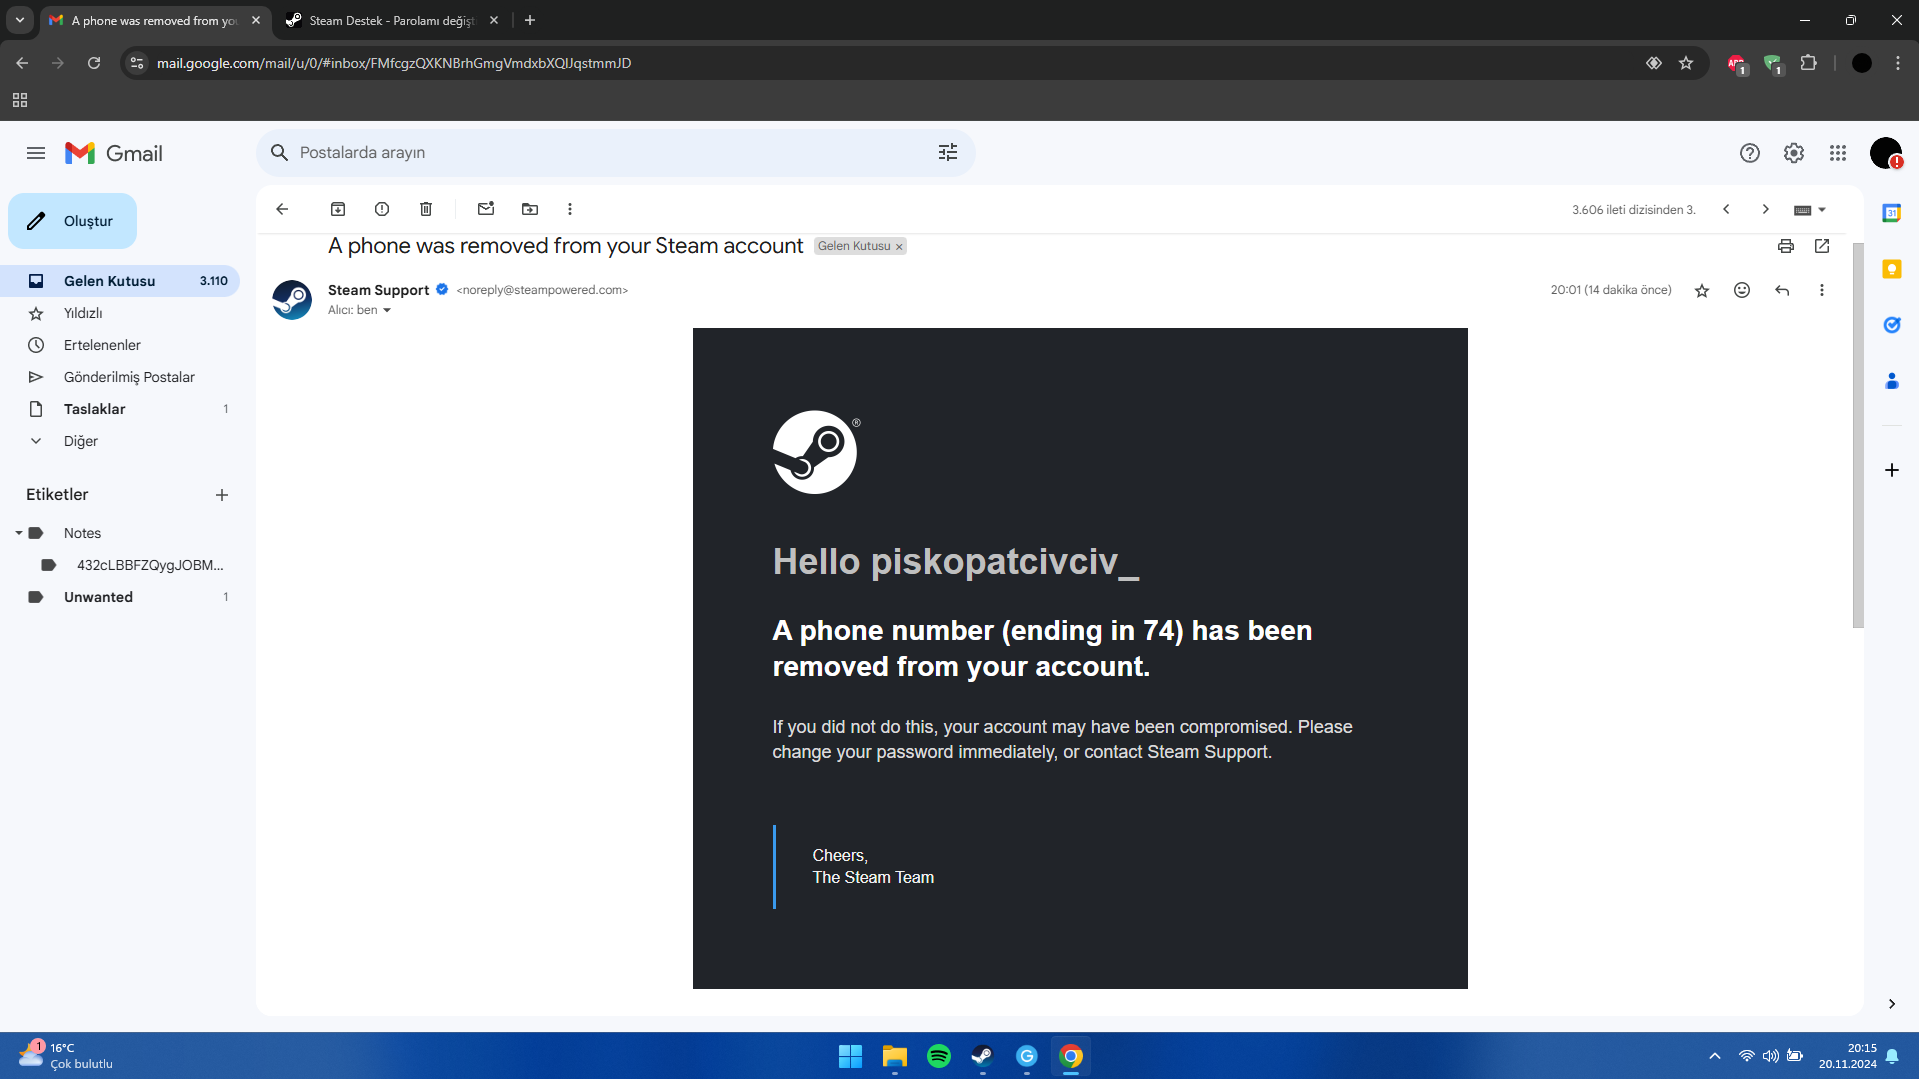Viewport: 1919px width, 1079px height.
Task: Open the toolbar more options menu
Action: tap(570, 209)
